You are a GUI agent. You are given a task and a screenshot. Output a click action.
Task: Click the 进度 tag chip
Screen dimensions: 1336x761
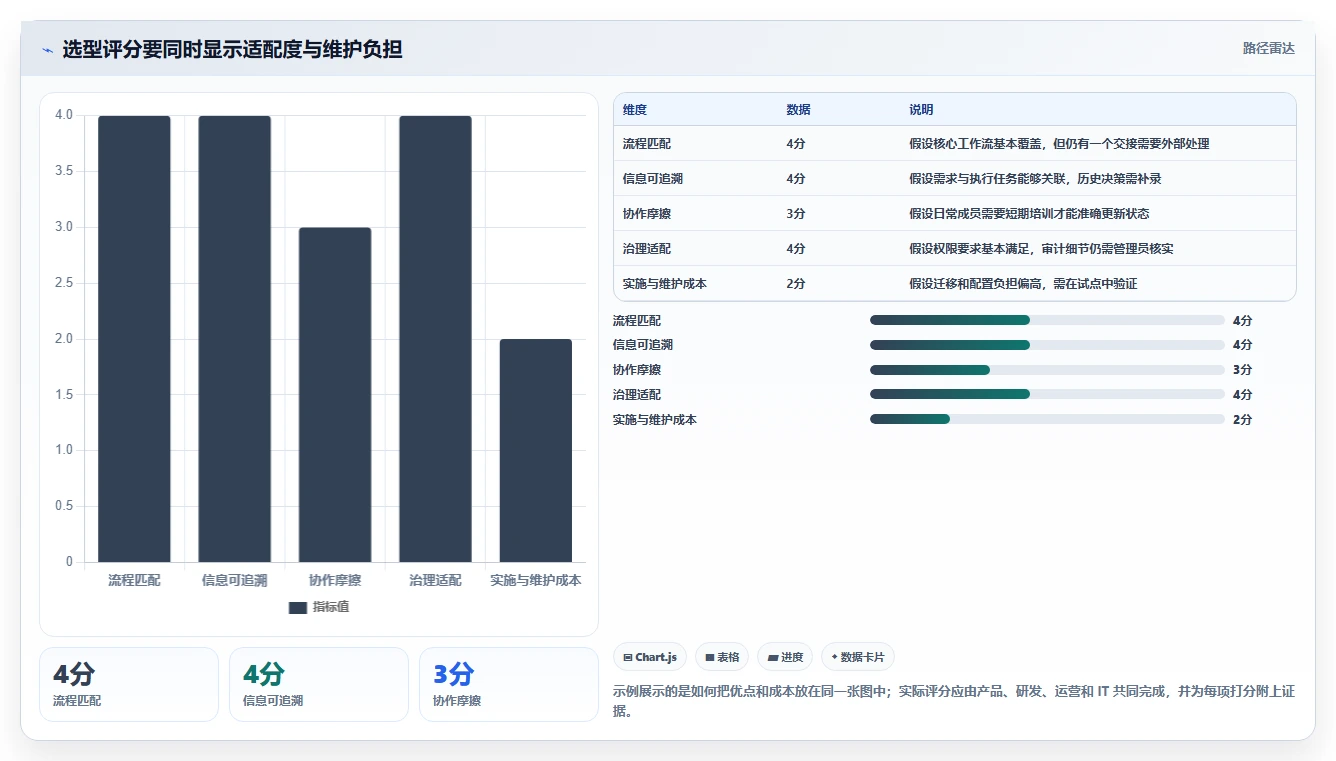pos(785,657)
